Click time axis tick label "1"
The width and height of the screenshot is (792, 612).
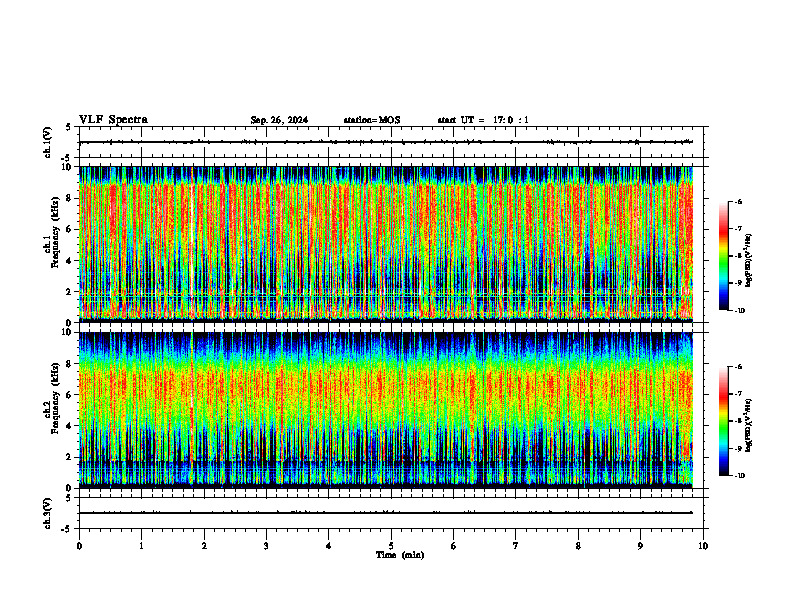(x=141, y=546)
